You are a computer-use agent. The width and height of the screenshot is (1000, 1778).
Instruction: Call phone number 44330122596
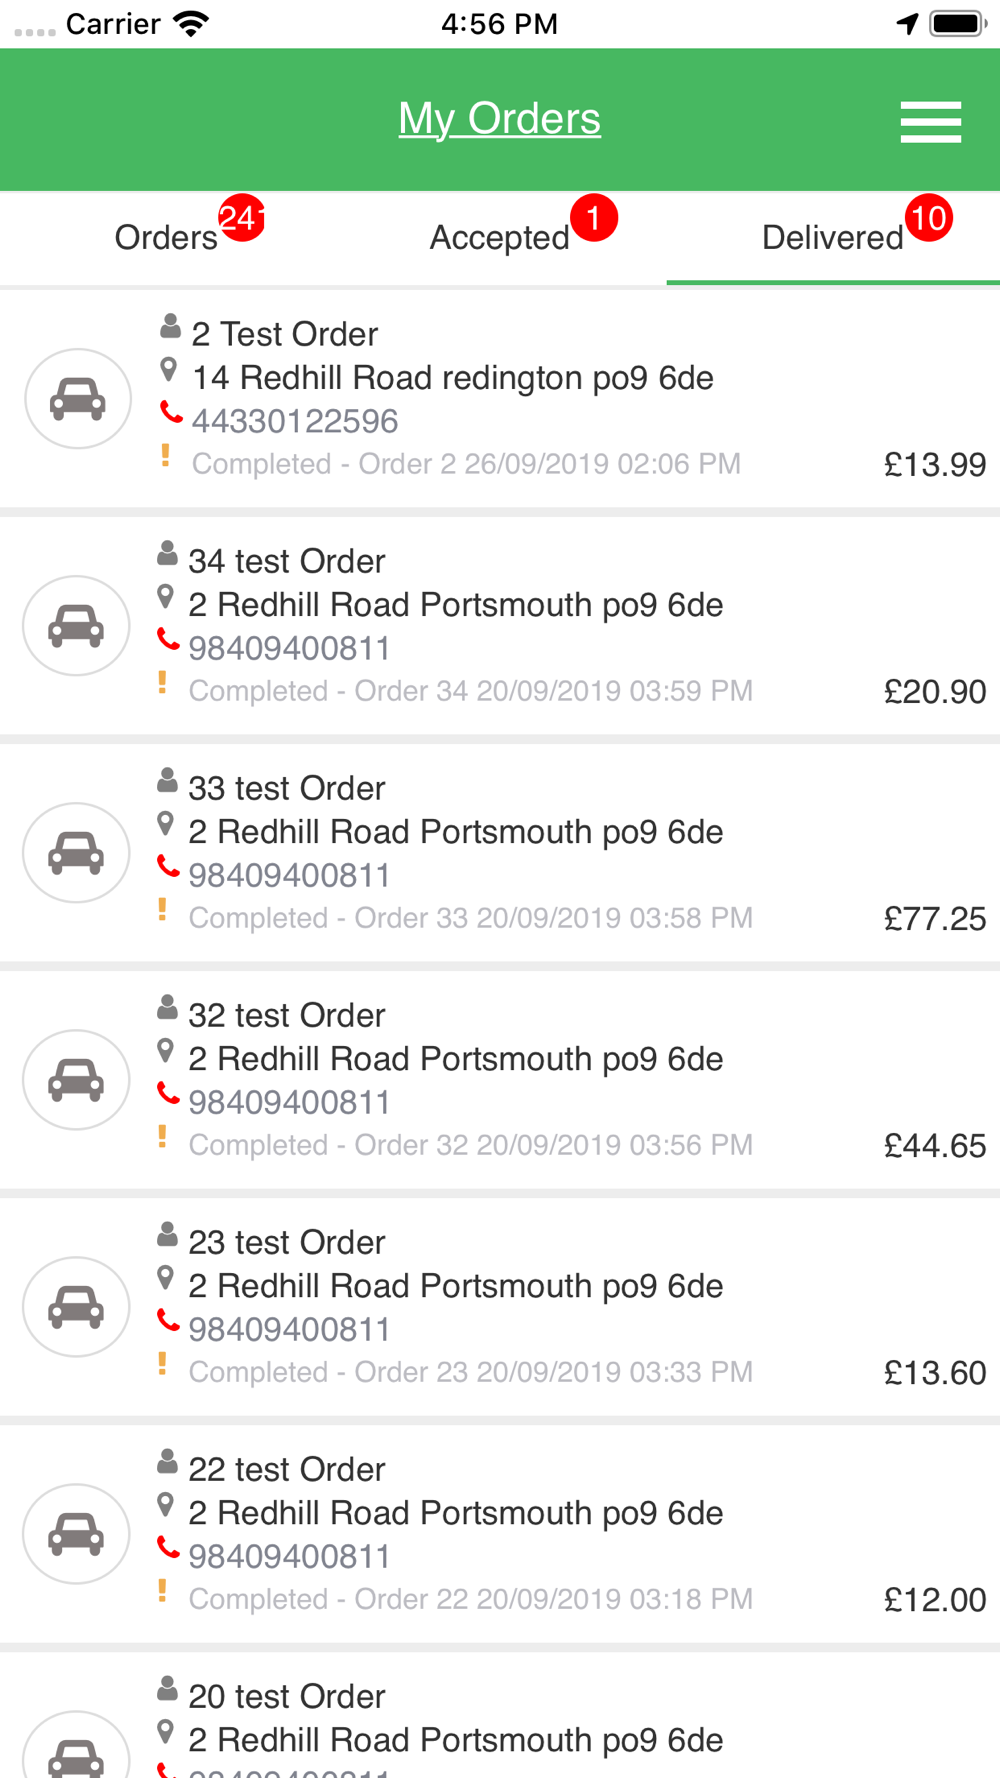[295, 421]
